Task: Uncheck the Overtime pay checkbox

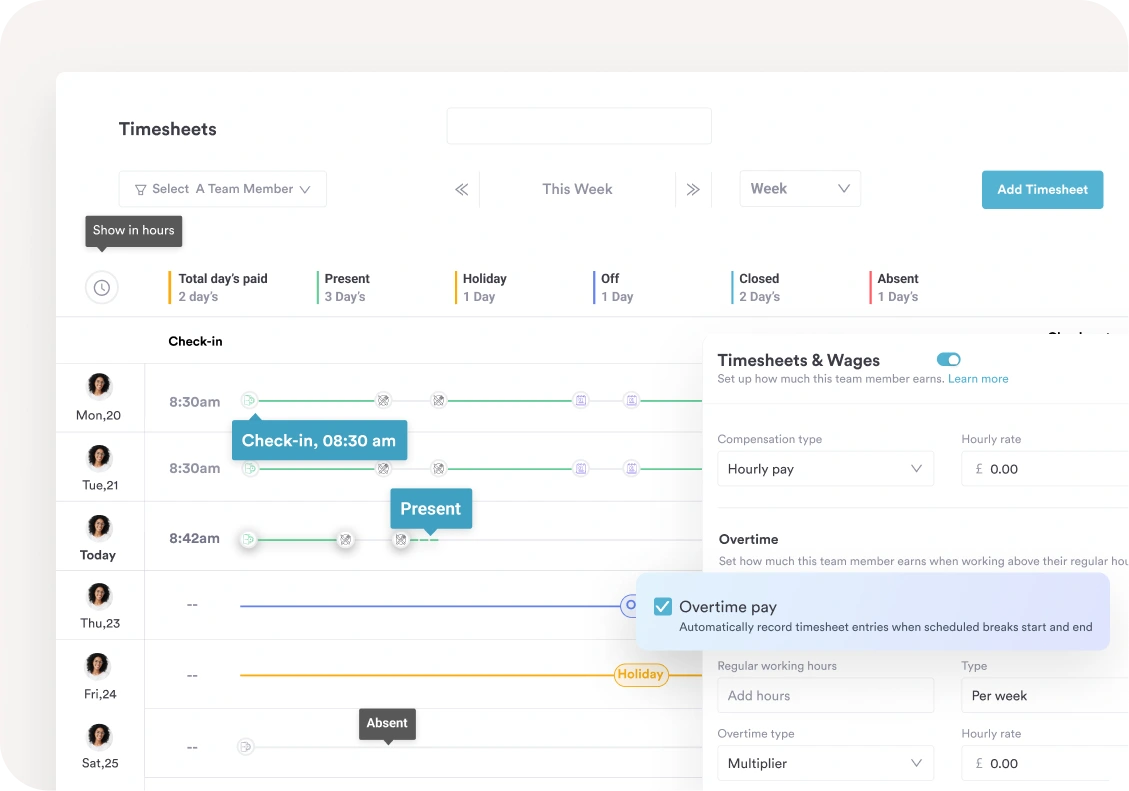Action: (x=663, y=607)
